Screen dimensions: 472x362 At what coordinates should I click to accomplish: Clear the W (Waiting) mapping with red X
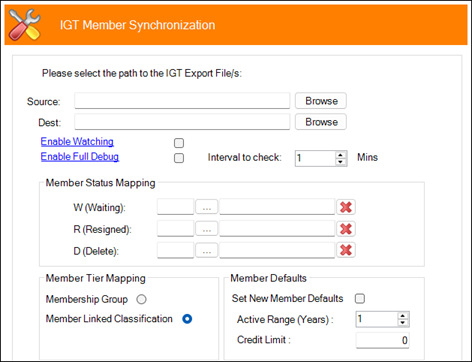(346, 207)
